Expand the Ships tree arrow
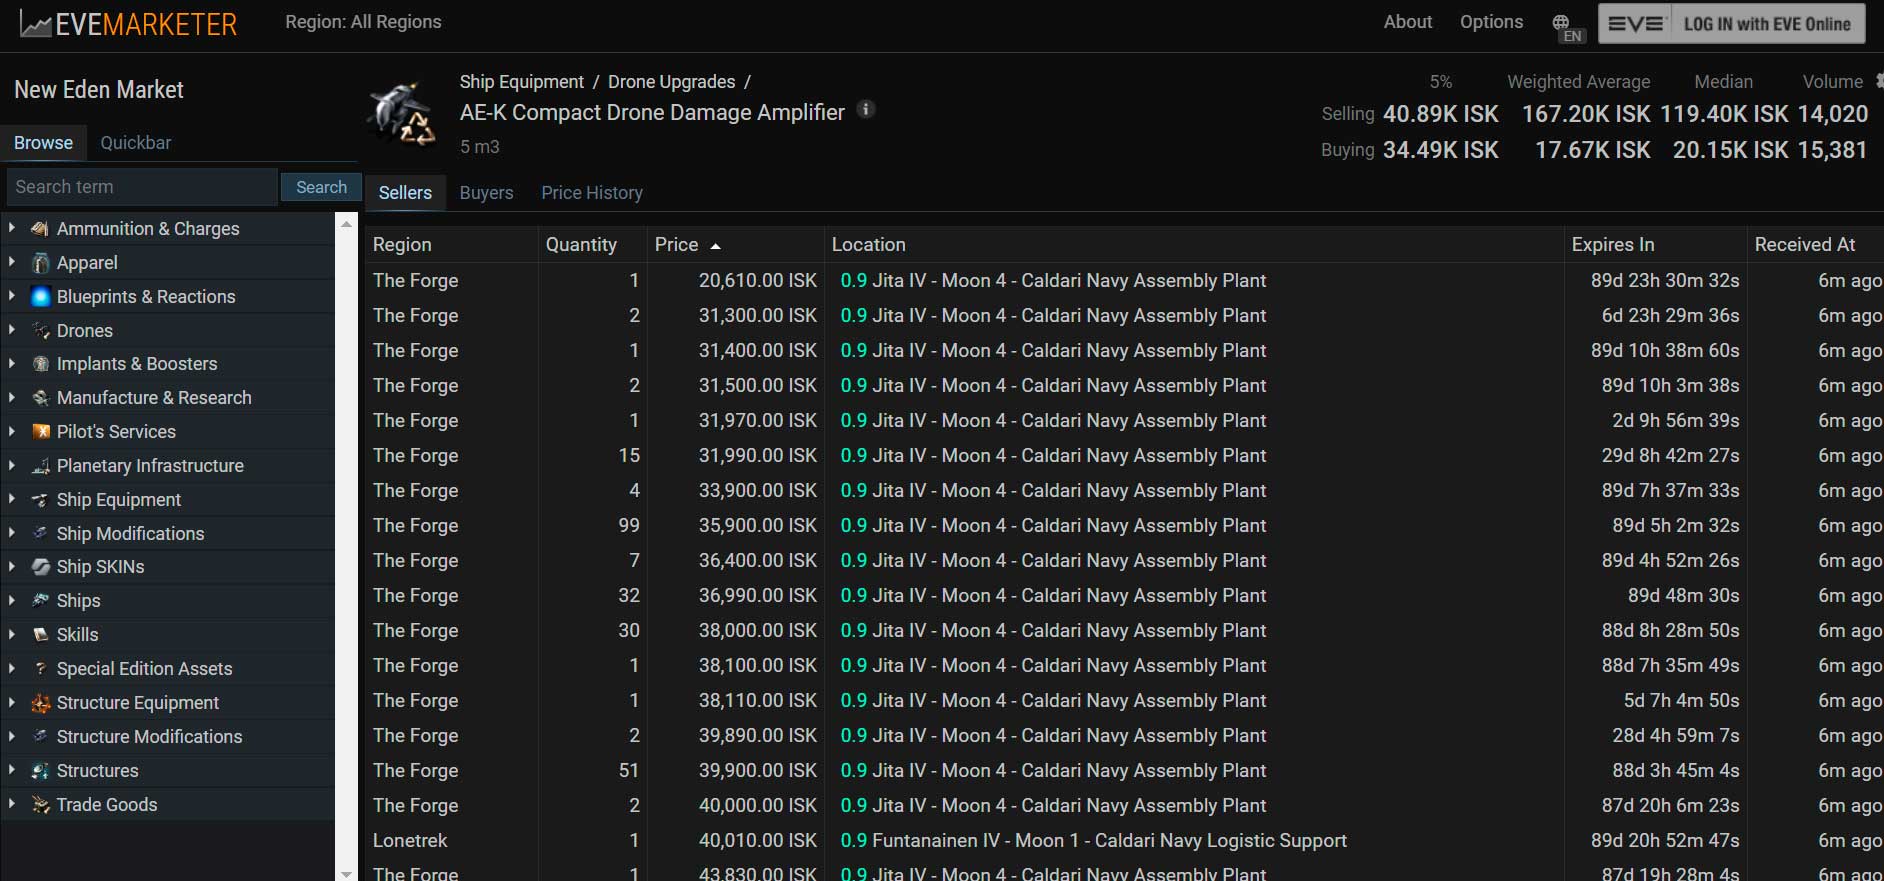This screenshot has width=1884, height=881. coord(12,600)
